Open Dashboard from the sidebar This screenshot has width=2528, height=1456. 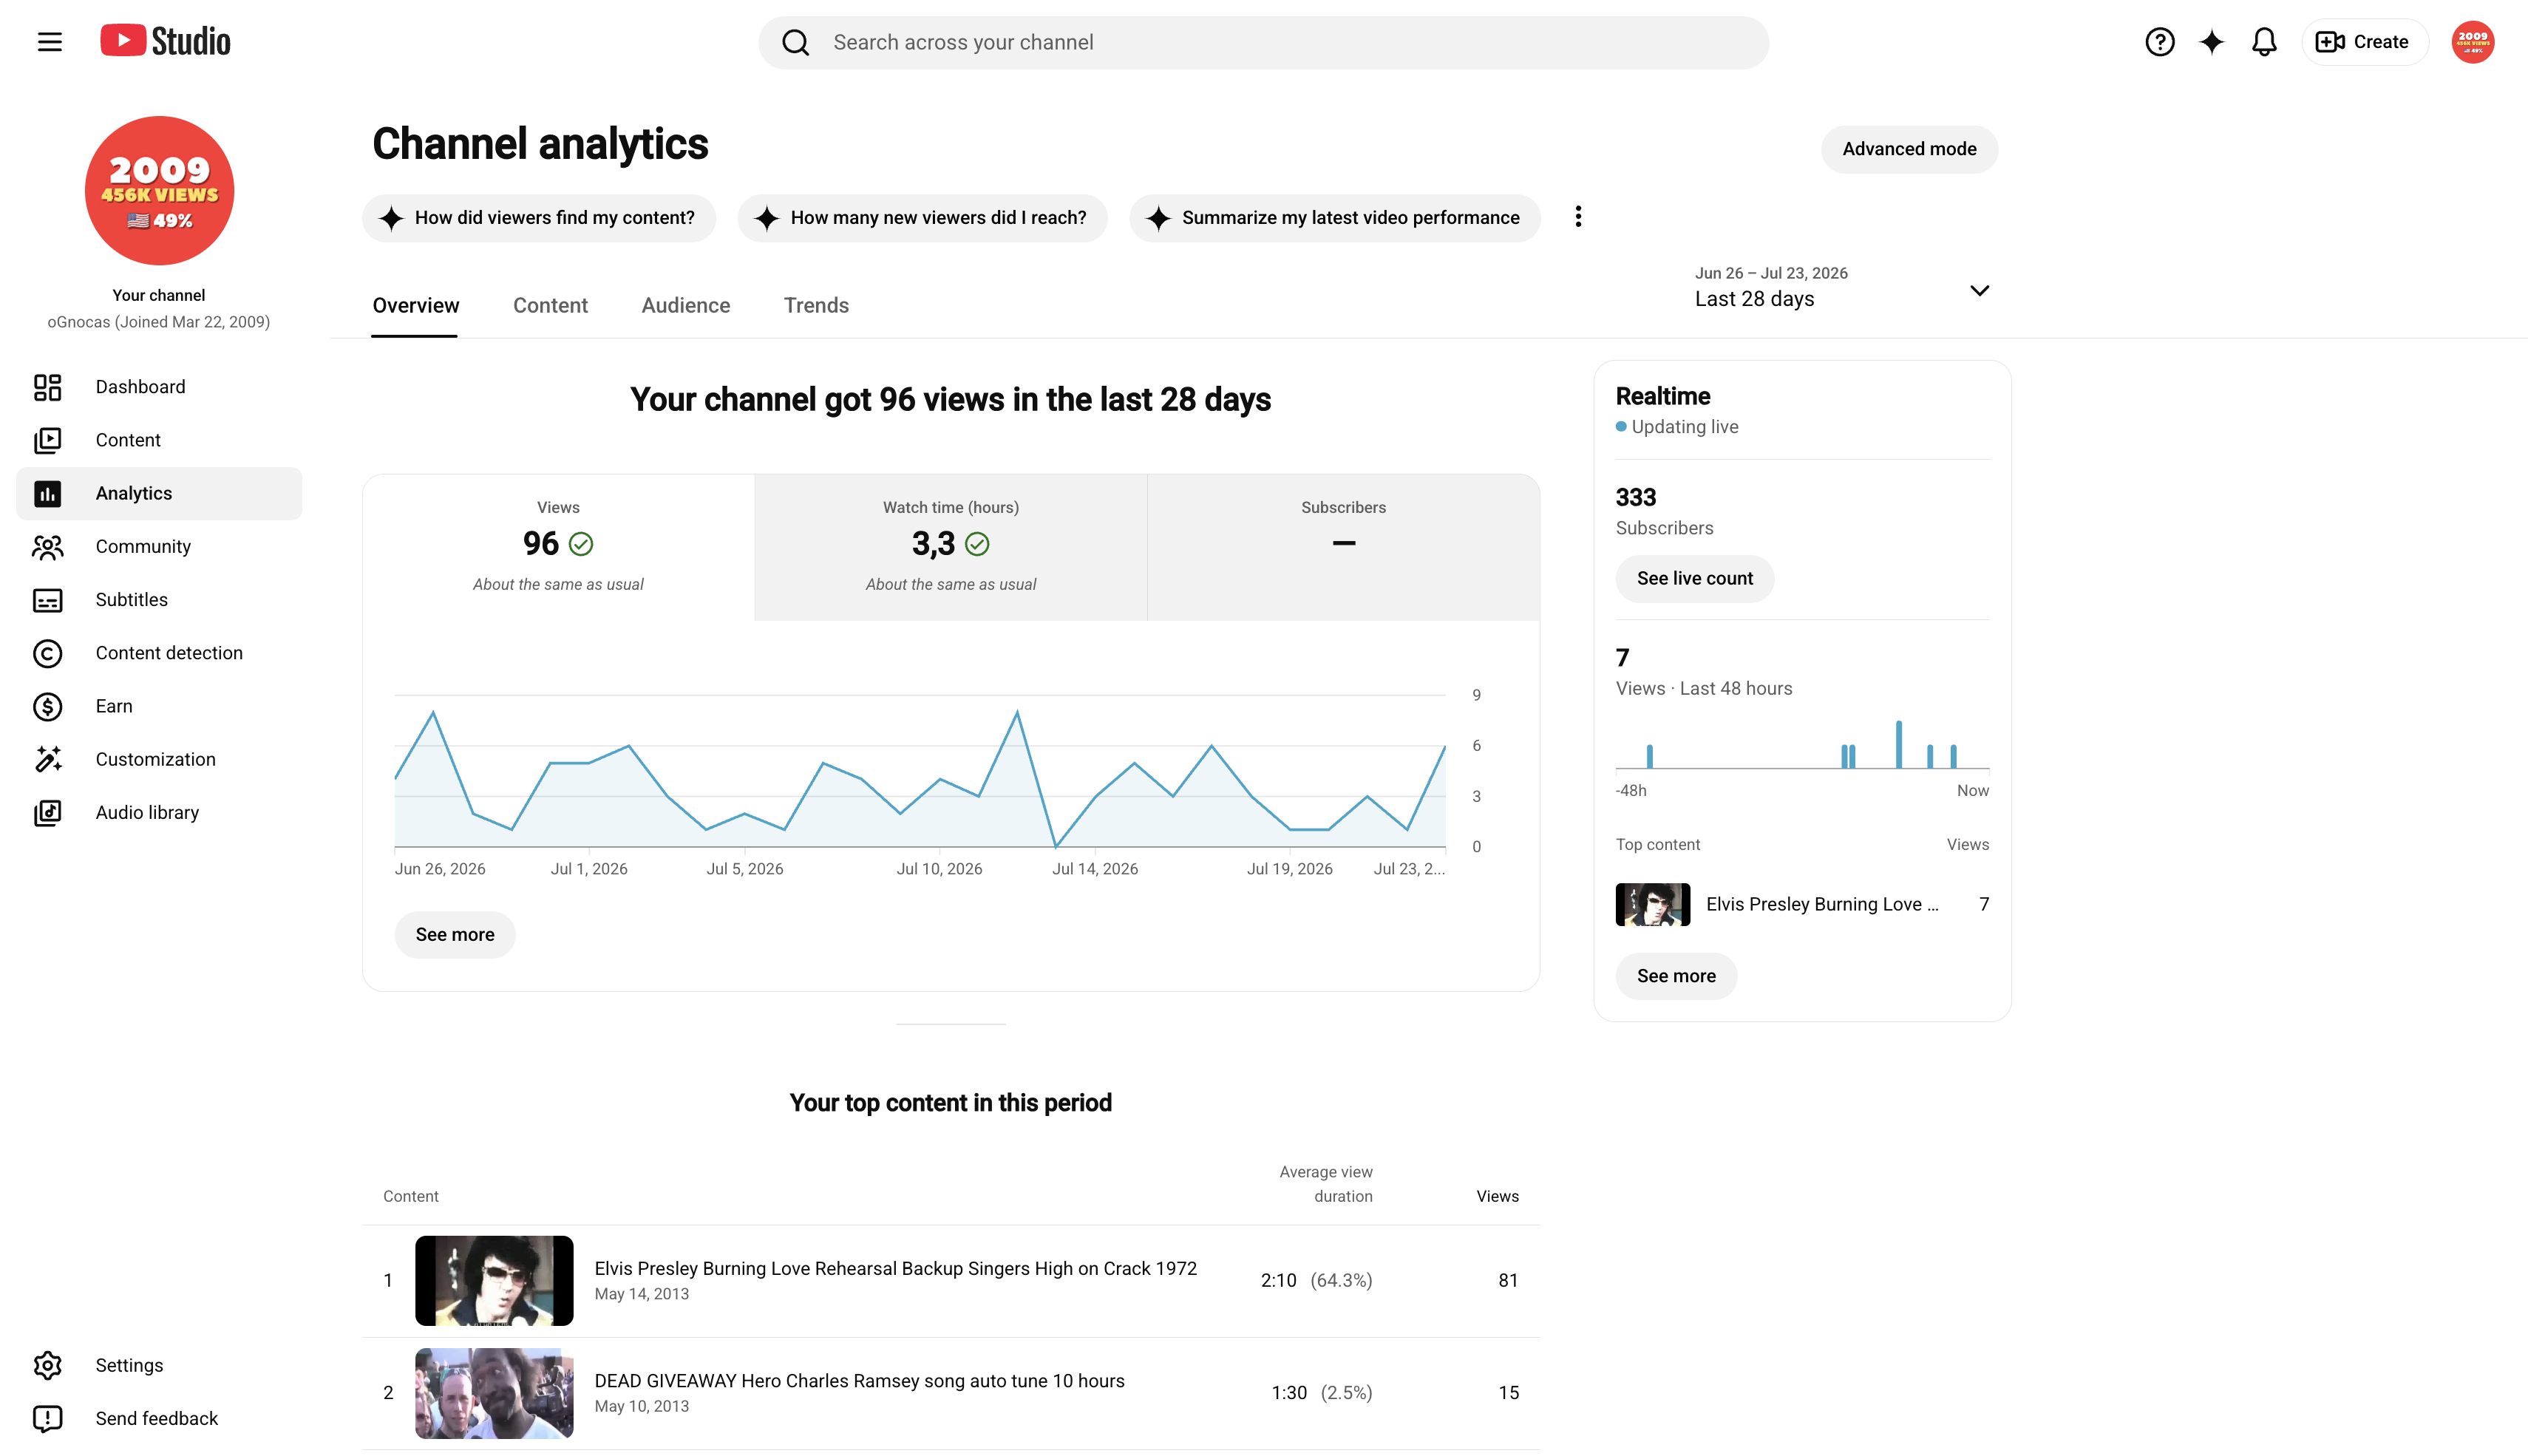(159, 387)
